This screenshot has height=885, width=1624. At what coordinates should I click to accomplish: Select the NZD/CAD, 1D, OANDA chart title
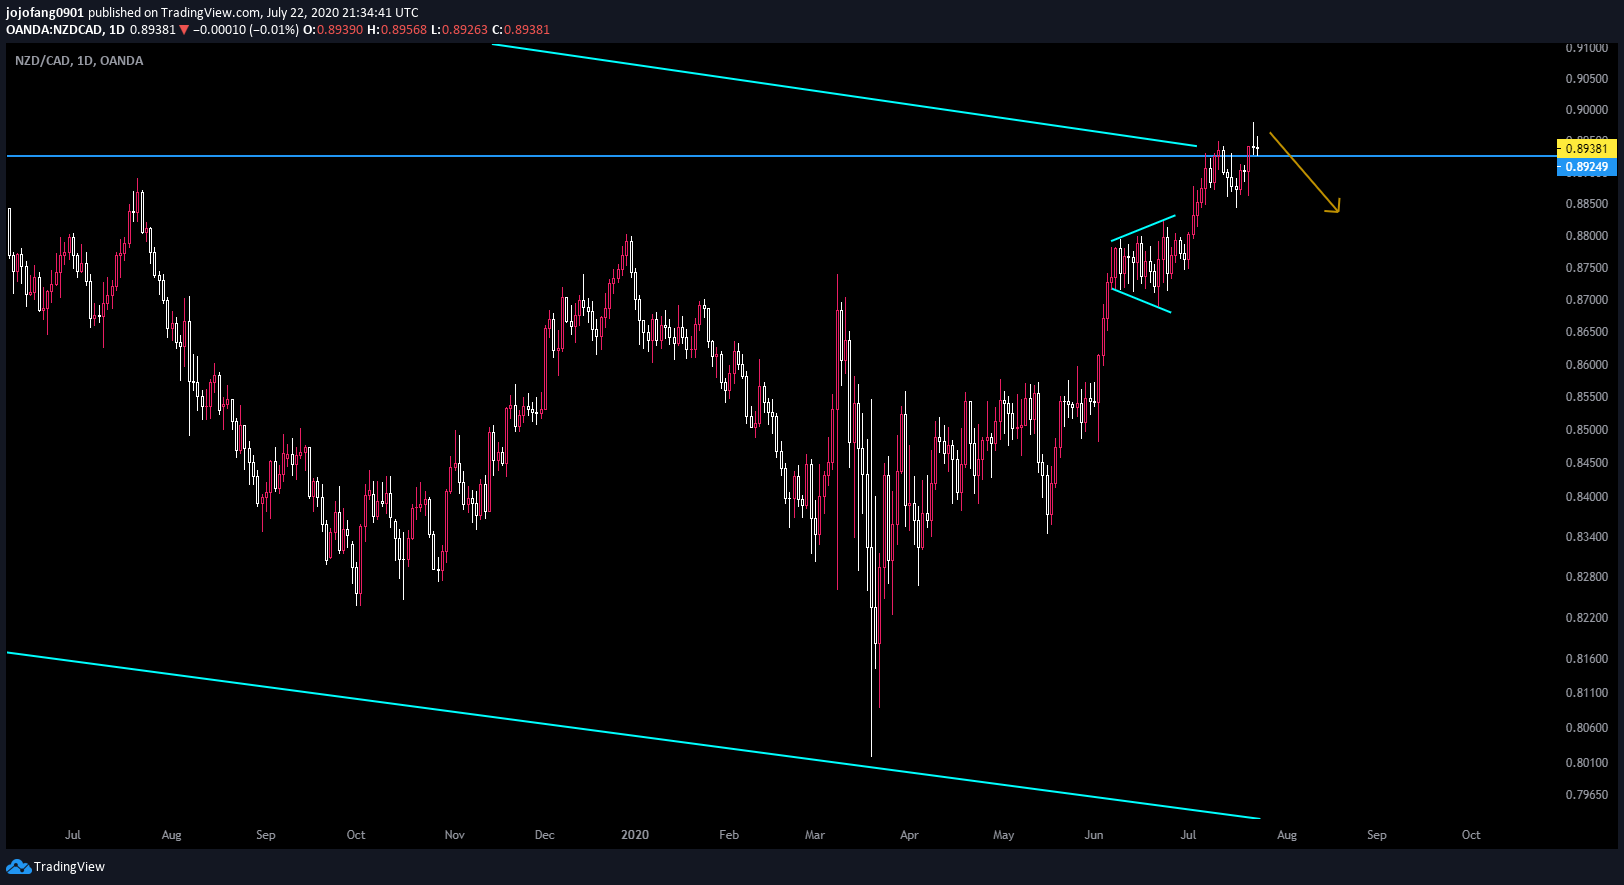(x=79, y=61)
